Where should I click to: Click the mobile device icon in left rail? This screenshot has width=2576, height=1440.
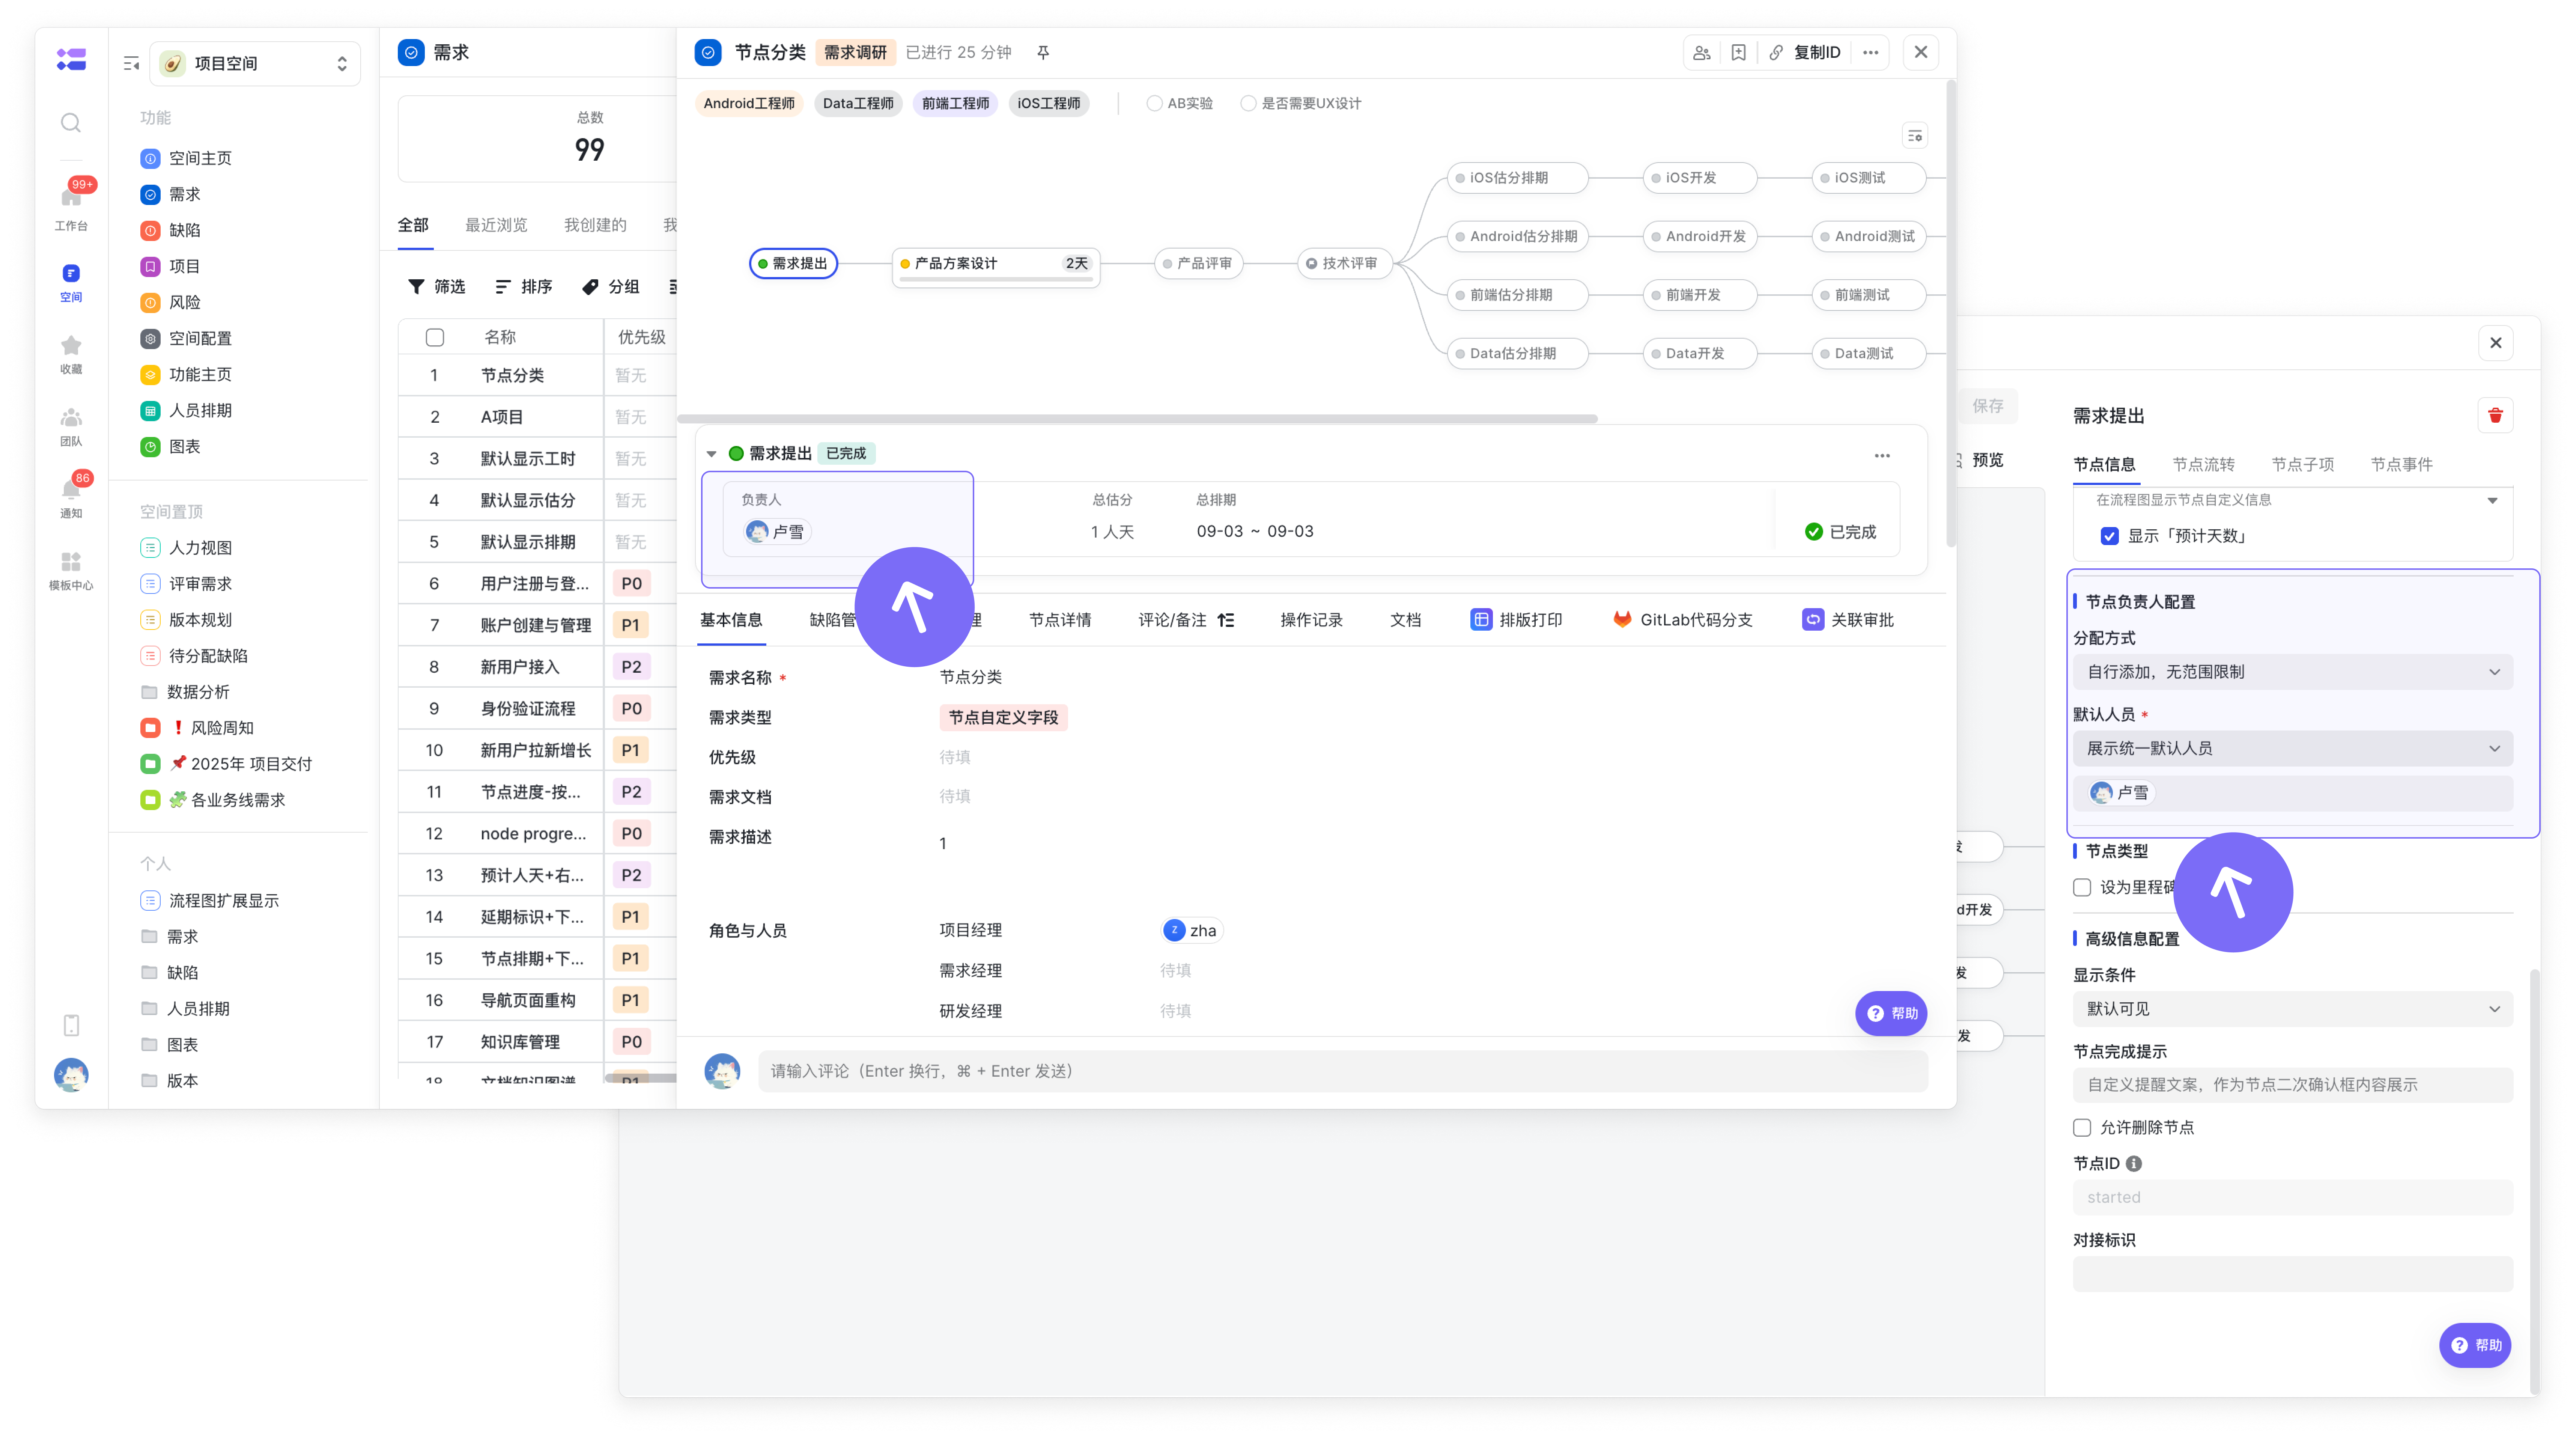click(x=71, y=1025)
